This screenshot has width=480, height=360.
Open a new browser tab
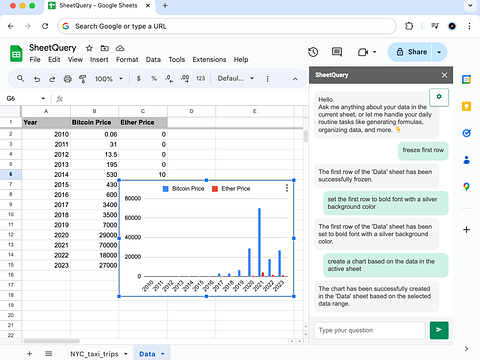click(x=165, y=6)
